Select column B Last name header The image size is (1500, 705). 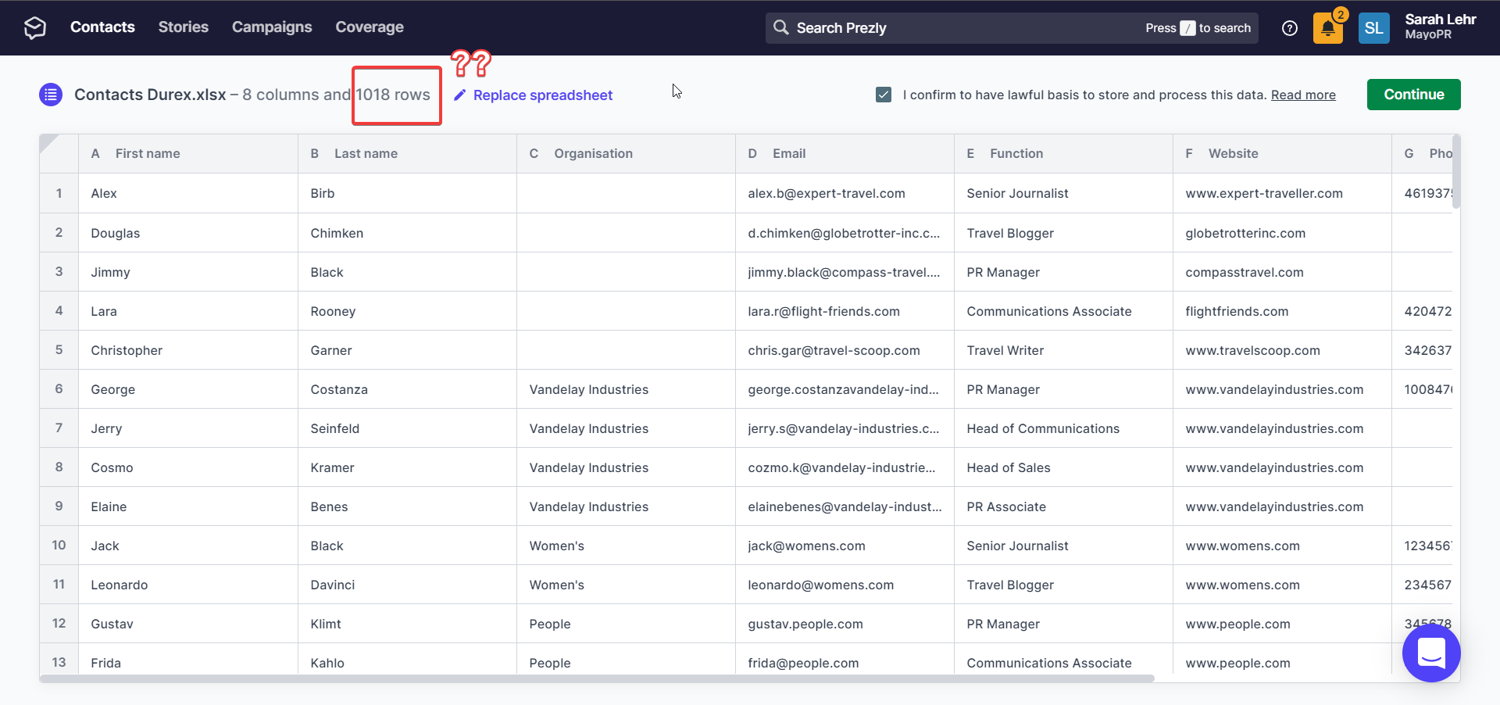point(407,153)
